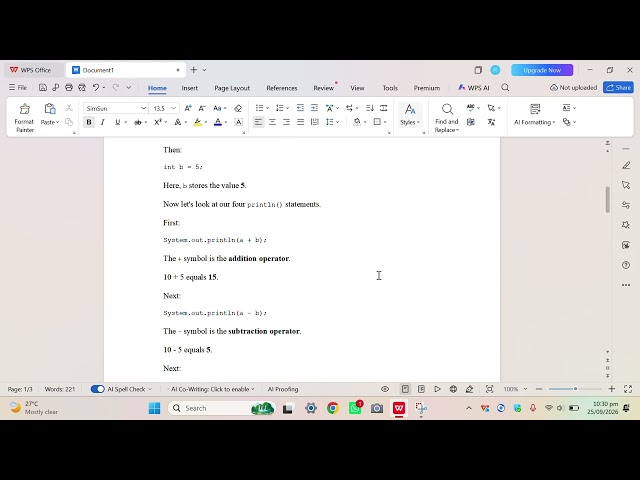Expand bullet list options dropdown
Screen dimensions: 640x480
pos(267,108)
